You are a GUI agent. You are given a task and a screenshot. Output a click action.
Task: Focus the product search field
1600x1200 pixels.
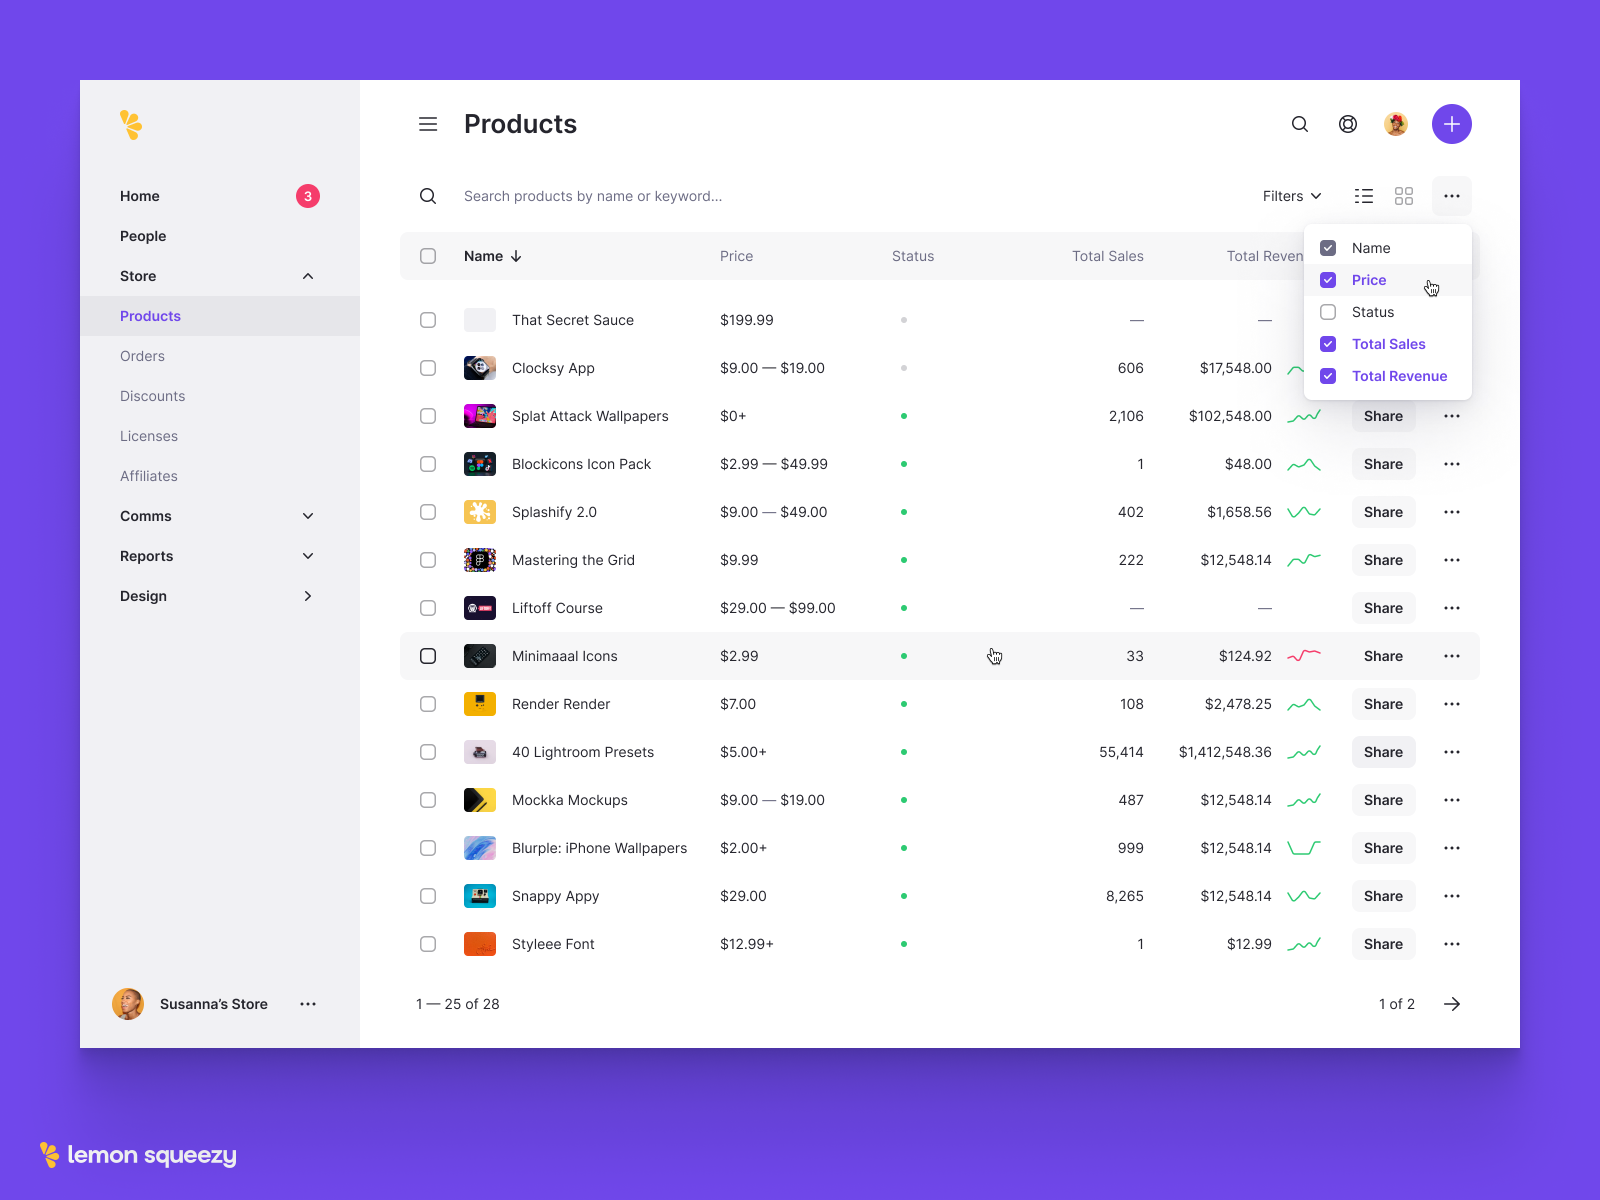(x=593, y=196)
